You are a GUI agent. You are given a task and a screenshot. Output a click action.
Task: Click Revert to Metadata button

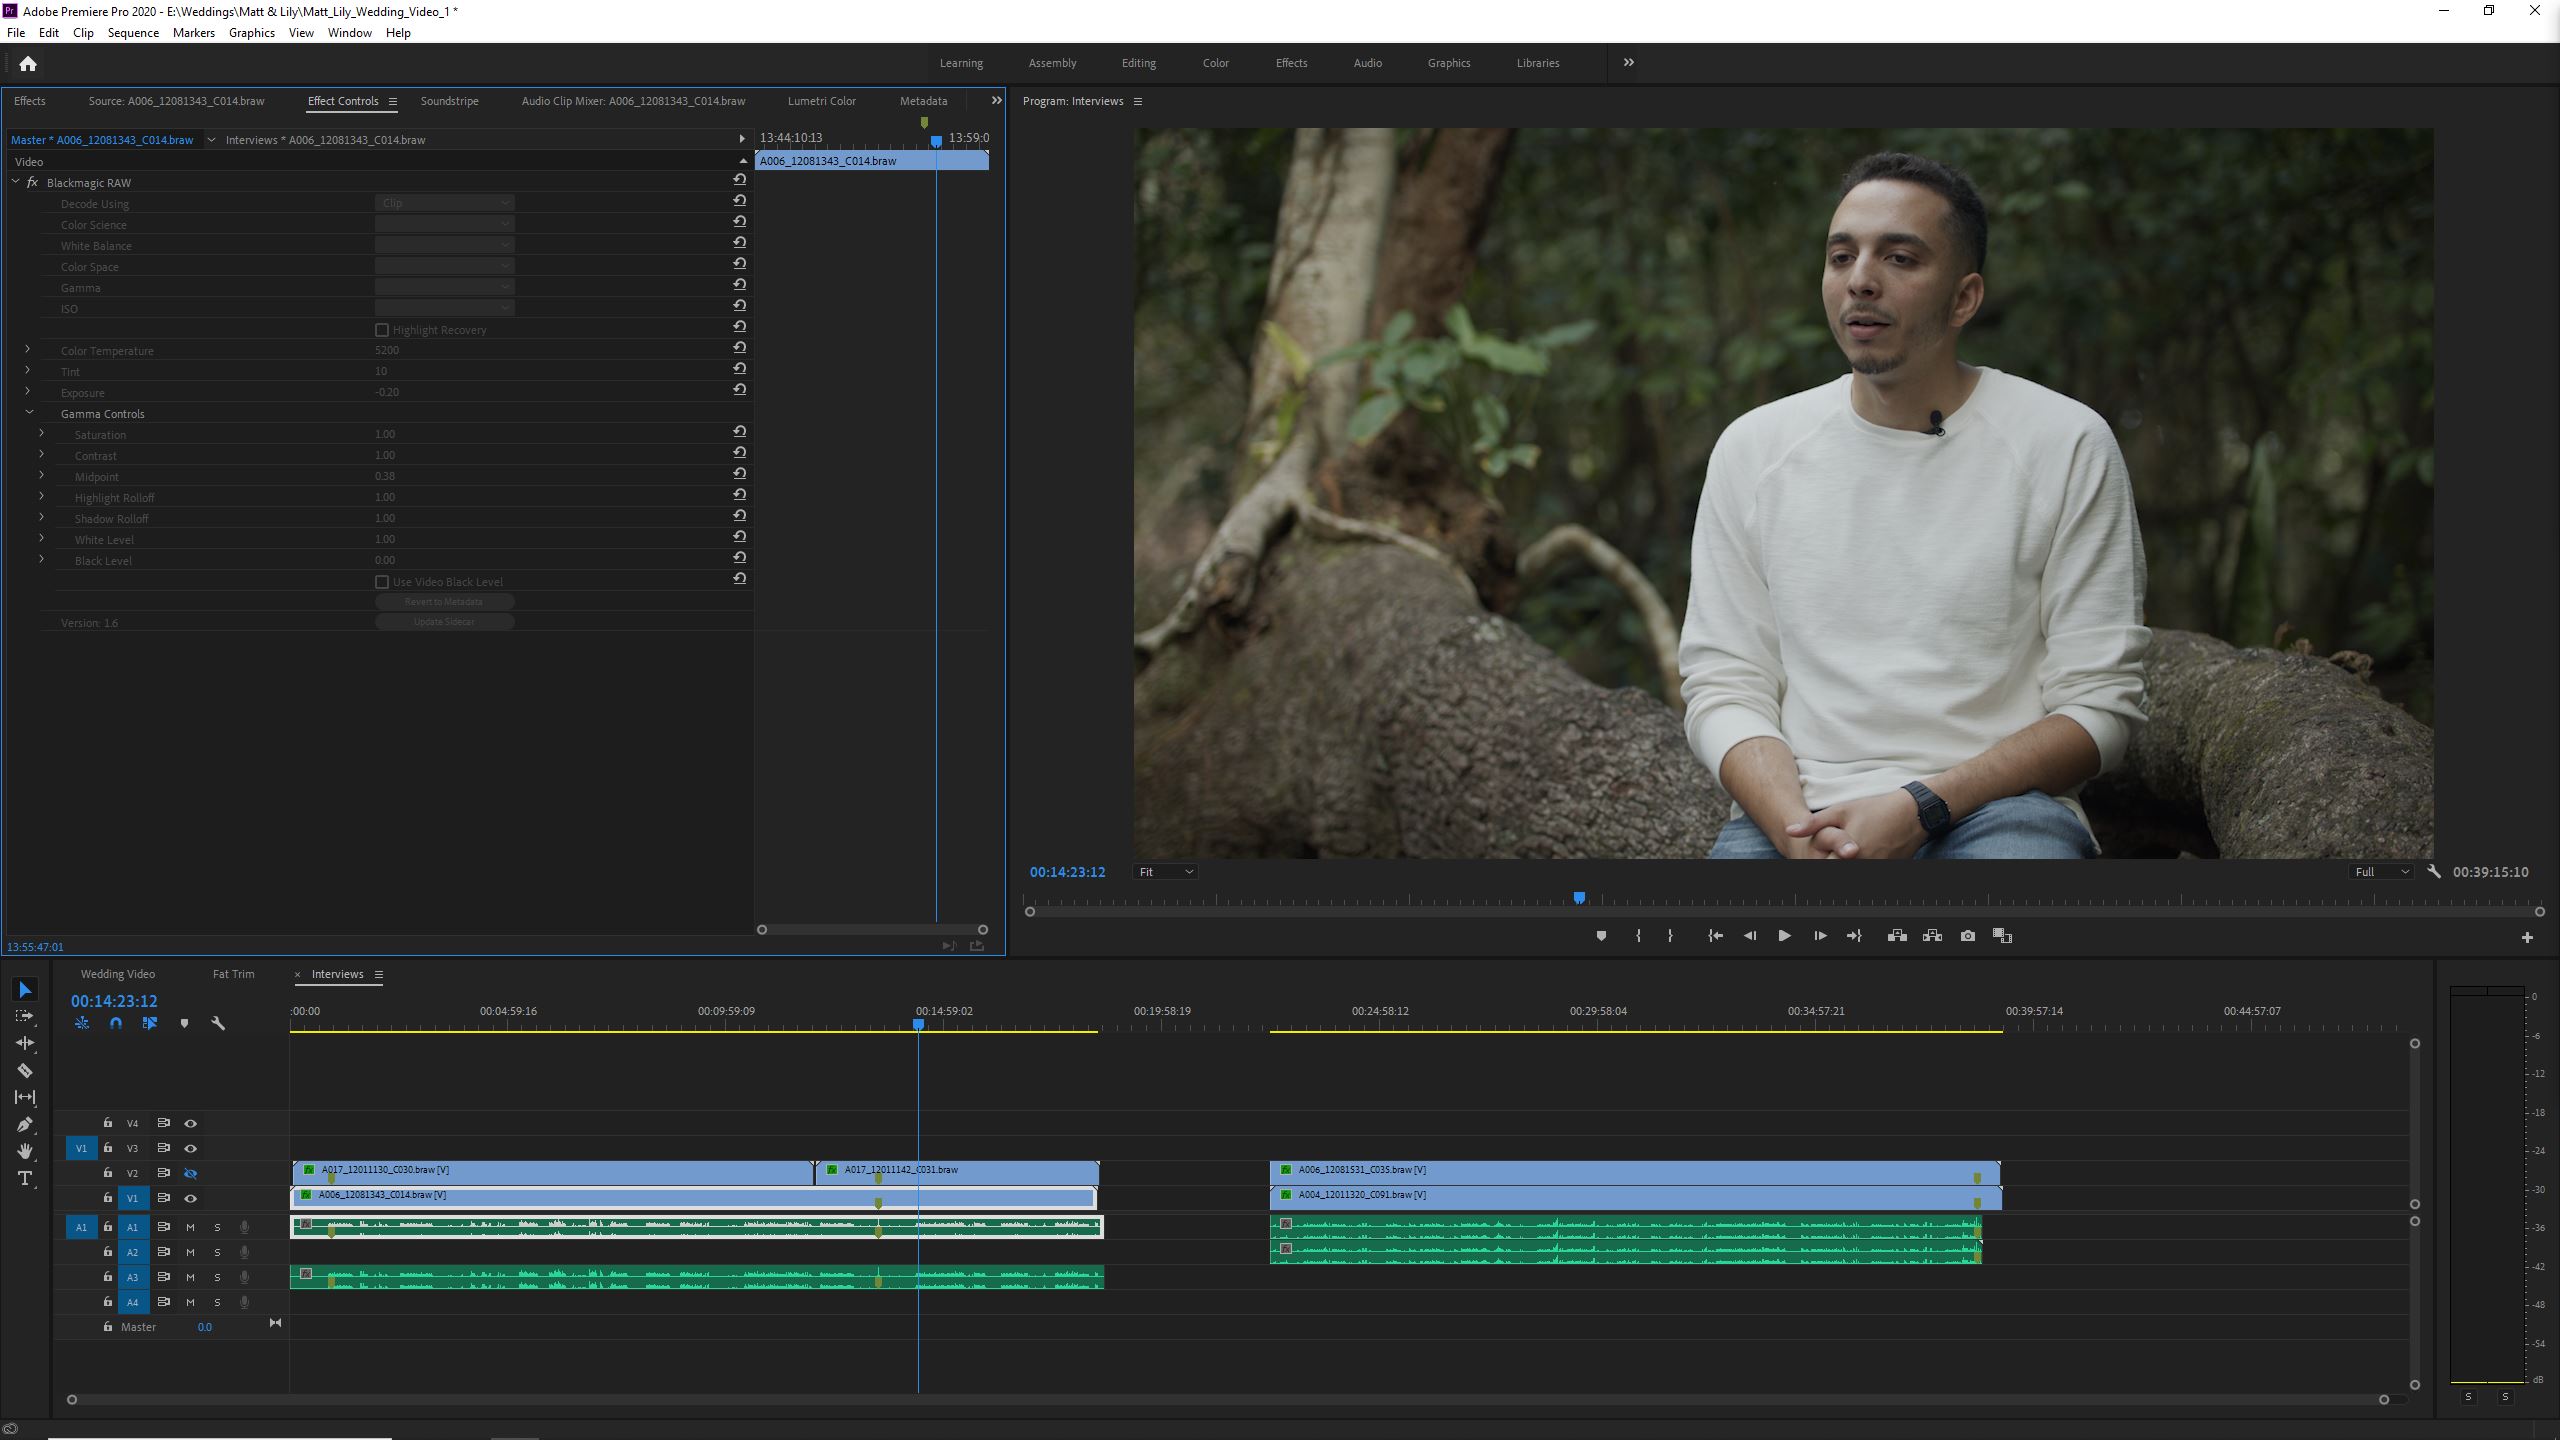(445, 602)
